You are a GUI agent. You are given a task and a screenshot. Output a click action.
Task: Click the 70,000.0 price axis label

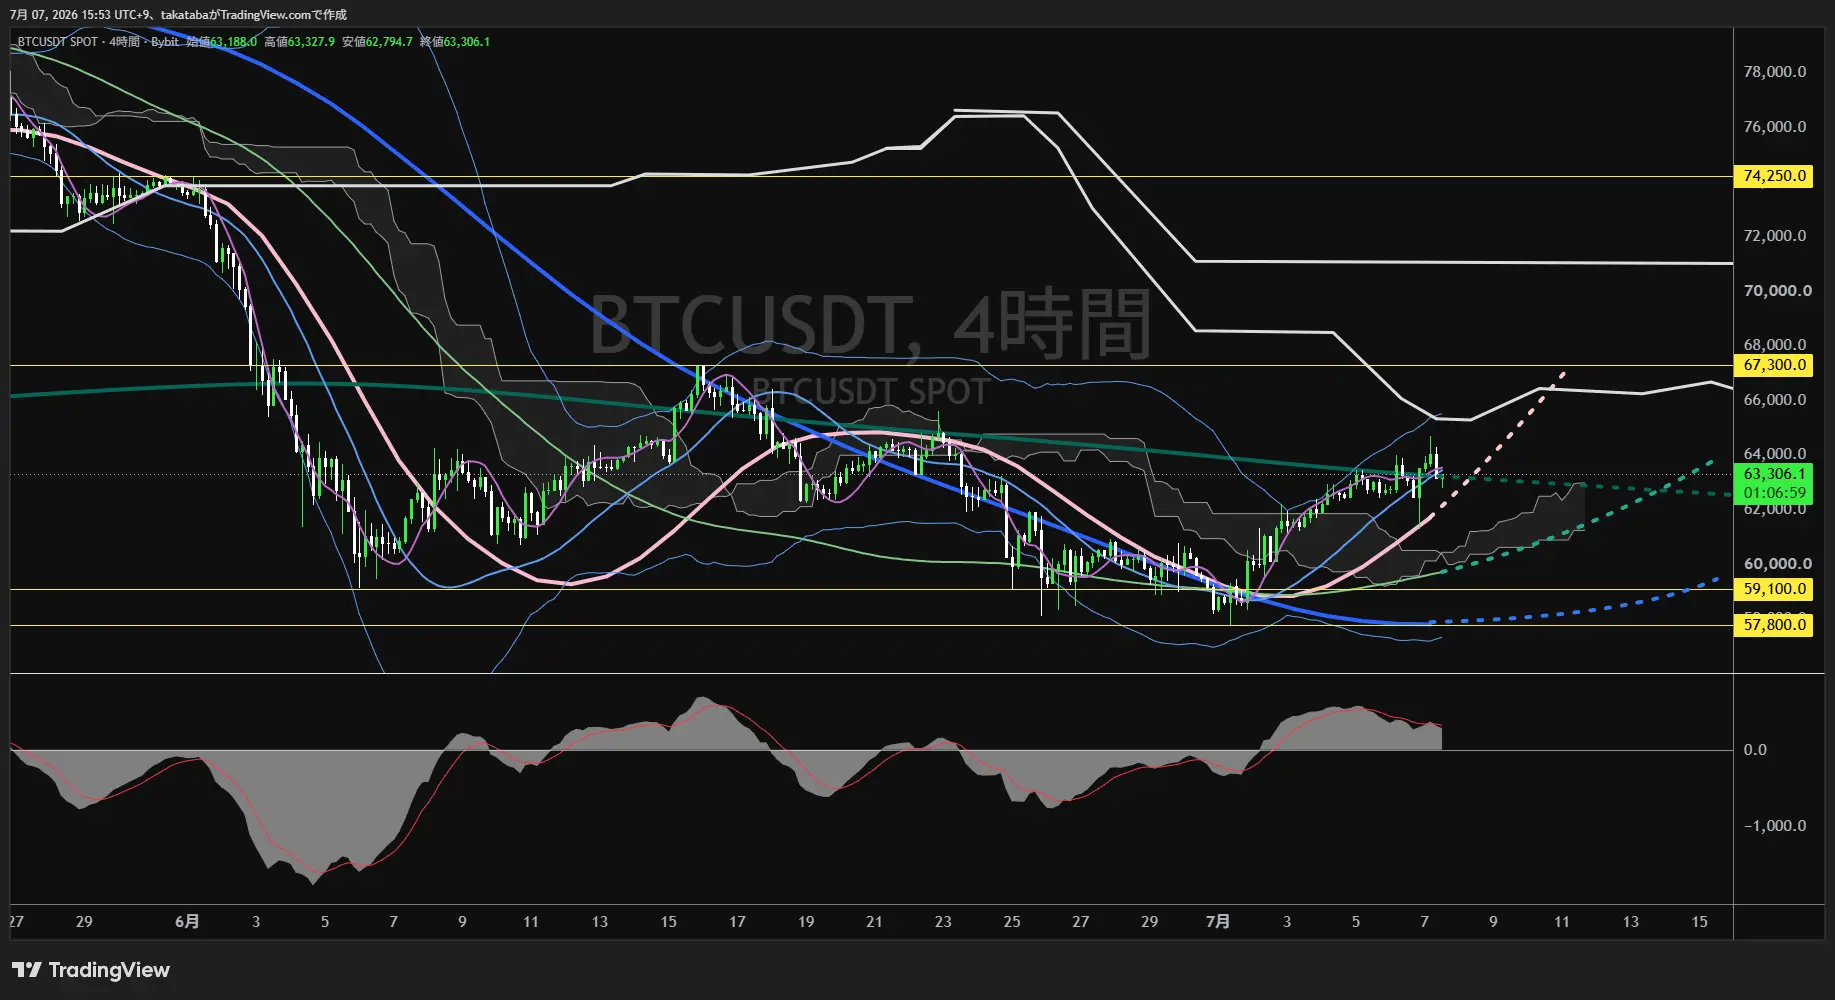1777,291
